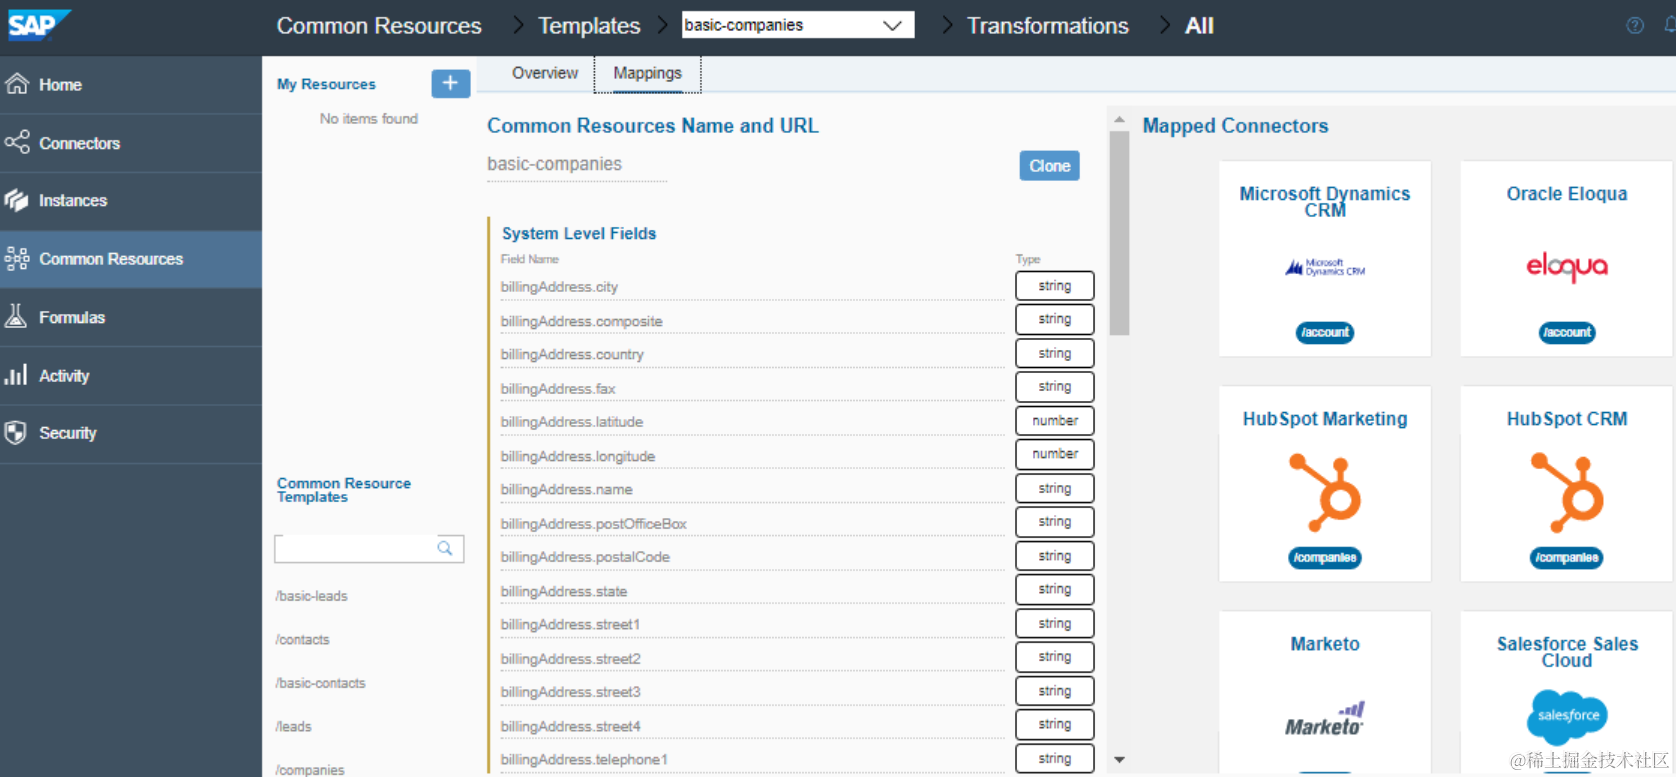Click the template search input field
1676x777 pixels.
[x=369, y=548]
